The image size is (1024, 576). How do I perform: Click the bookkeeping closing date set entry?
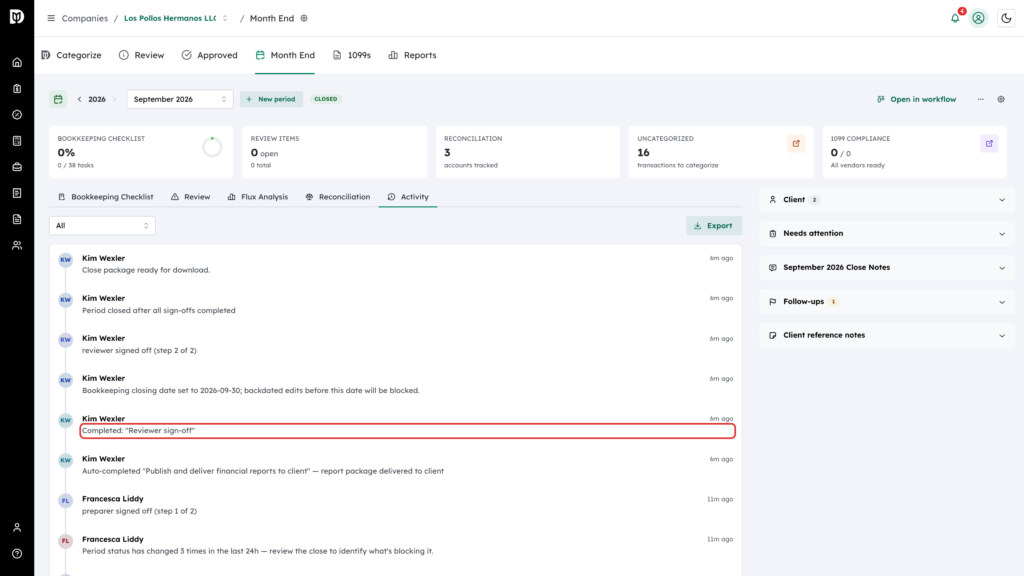[x=251, y=391]
